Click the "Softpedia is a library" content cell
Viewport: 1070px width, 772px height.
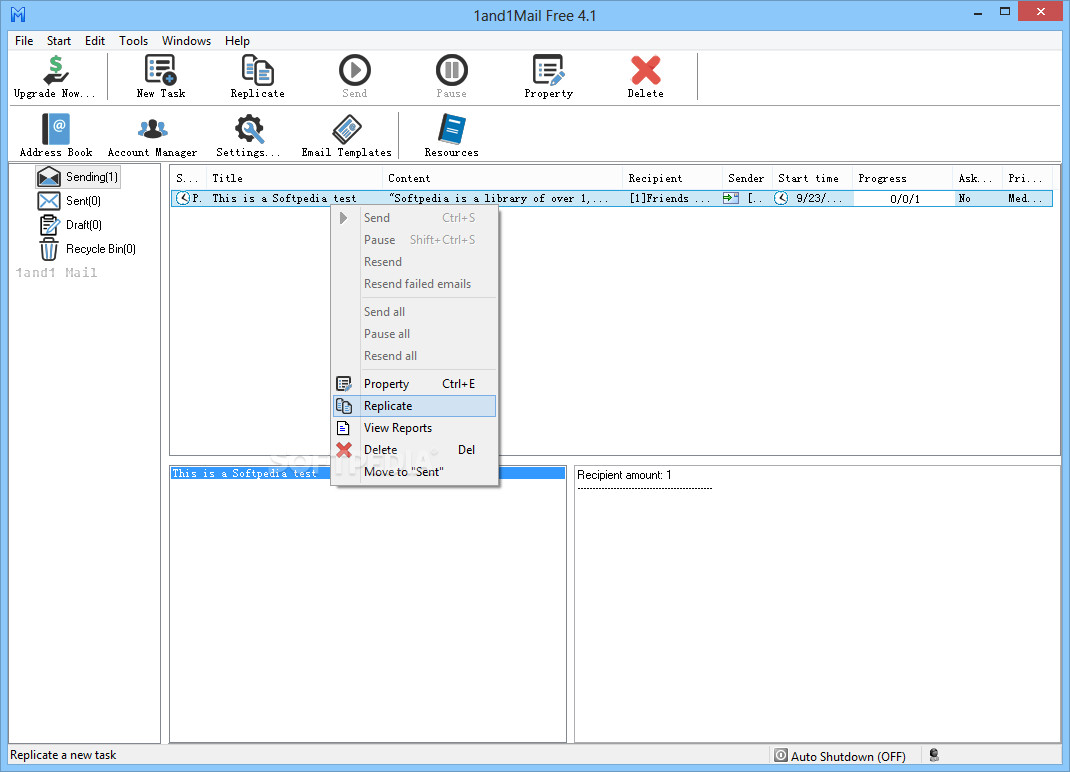503,199
